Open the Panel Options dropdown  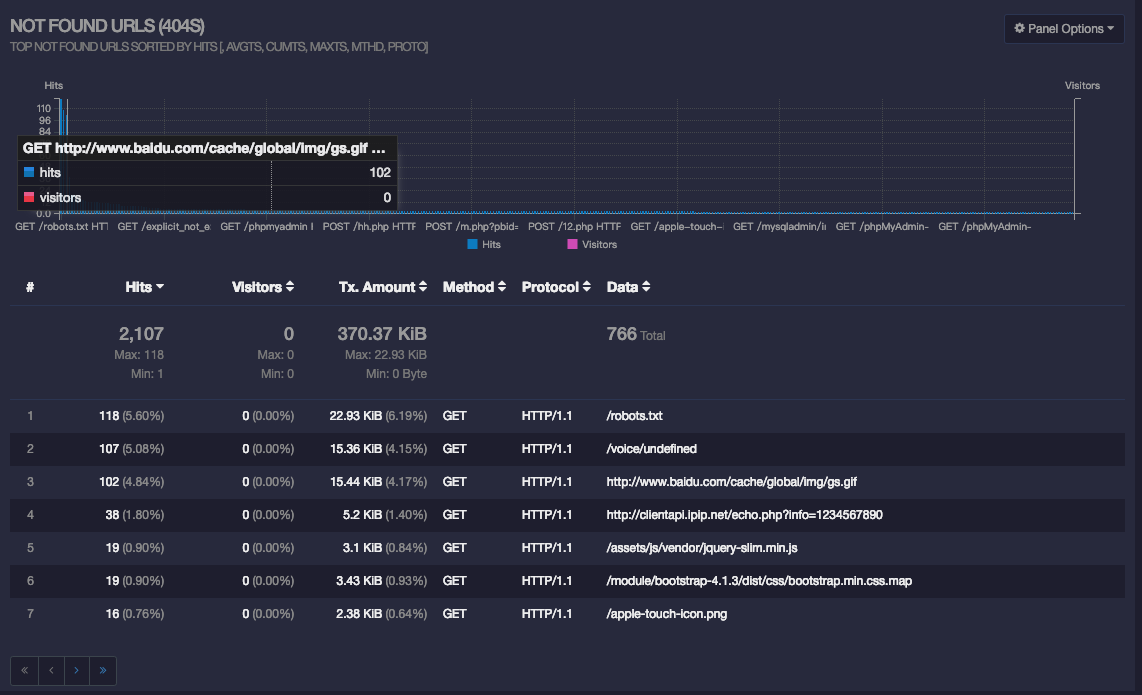[1064, 28]
